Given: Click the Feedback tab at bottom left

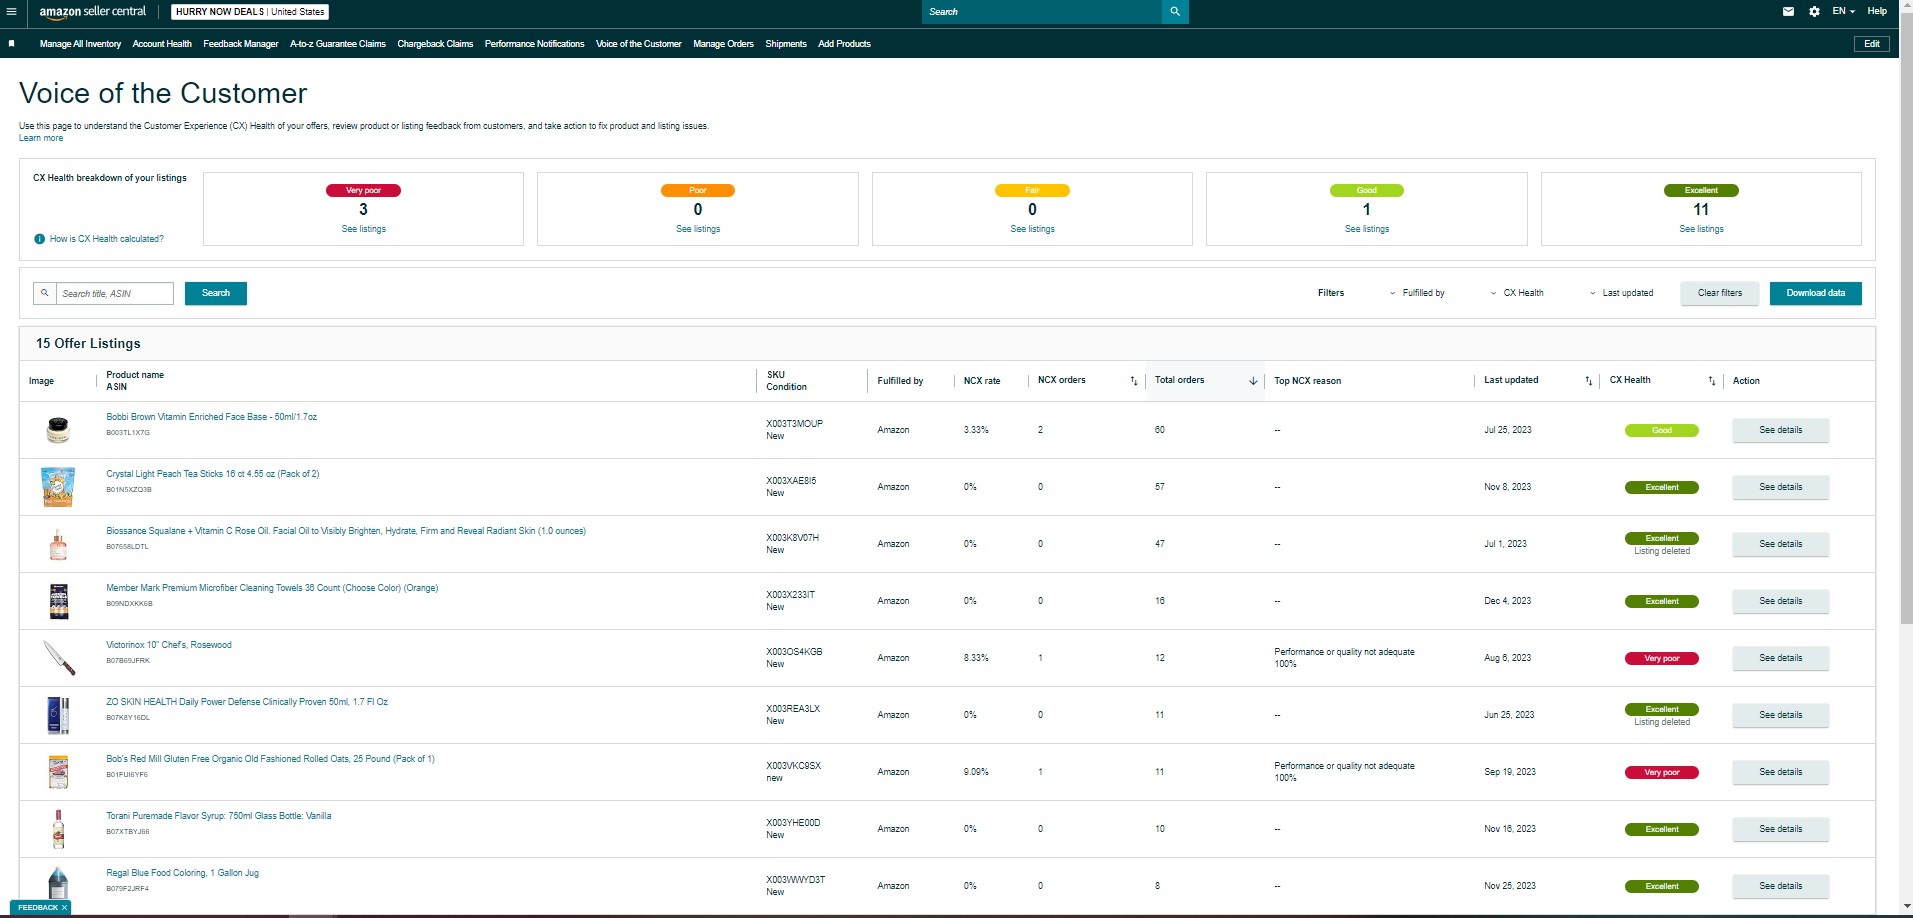Looking at the screenshot, I should click(38, 908).
